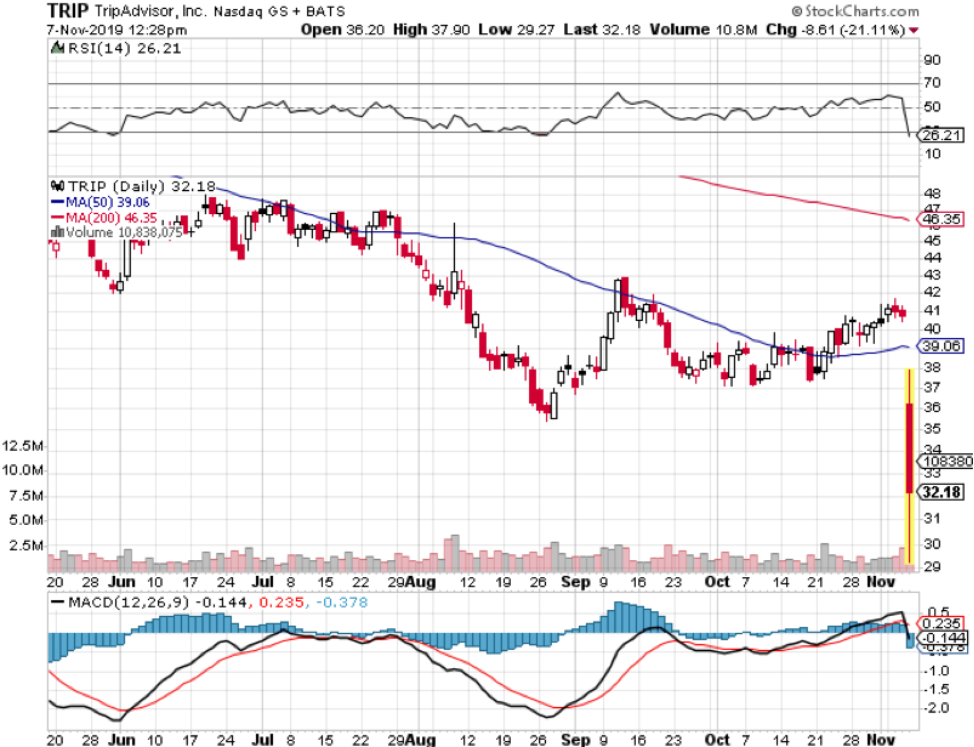
Task: Click the -1.0 label on the MACD axis
Action: pos(937,671)
